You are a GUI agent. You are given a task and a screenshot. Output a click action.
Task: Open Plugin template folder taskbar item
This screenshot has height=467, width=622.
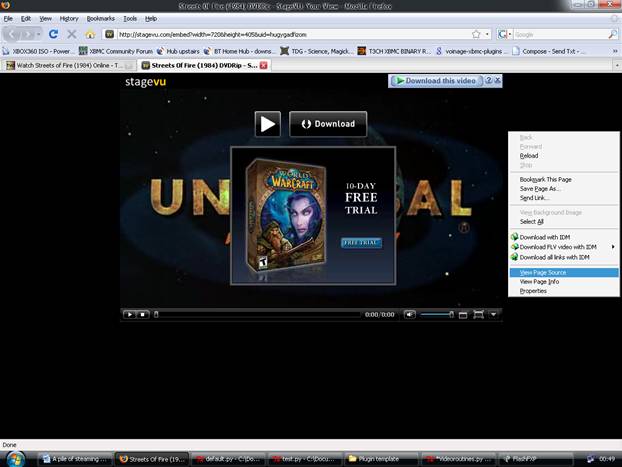(380, 459)
